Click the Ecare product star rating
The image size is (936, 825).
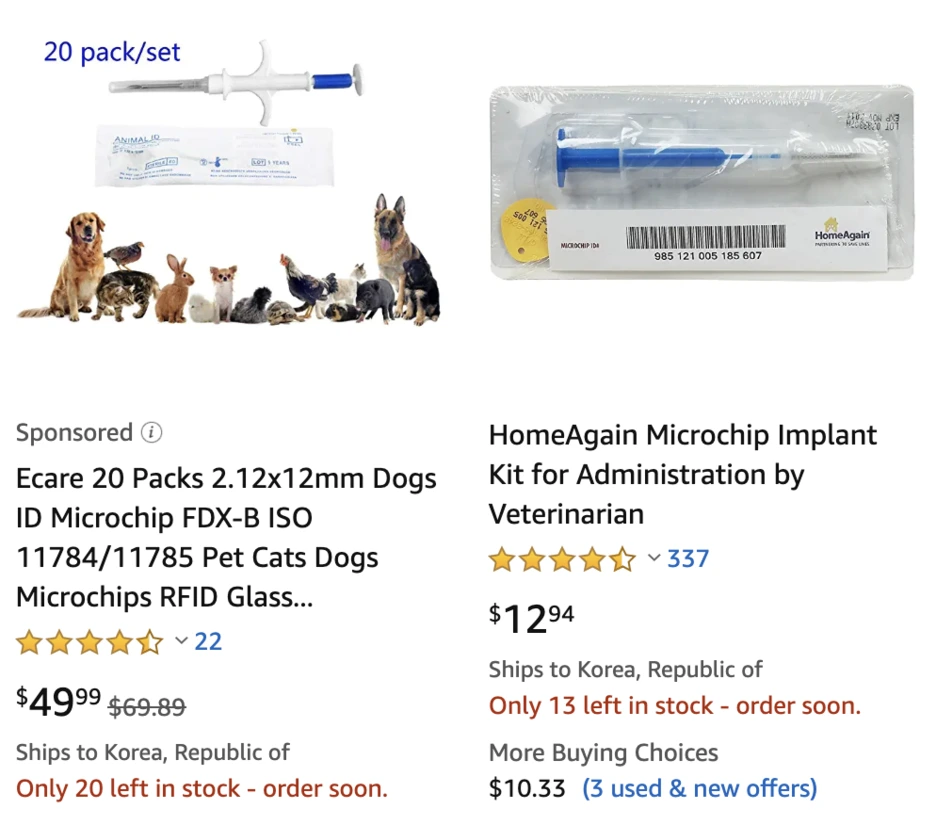pyautogui.click(x=88, y=642)
